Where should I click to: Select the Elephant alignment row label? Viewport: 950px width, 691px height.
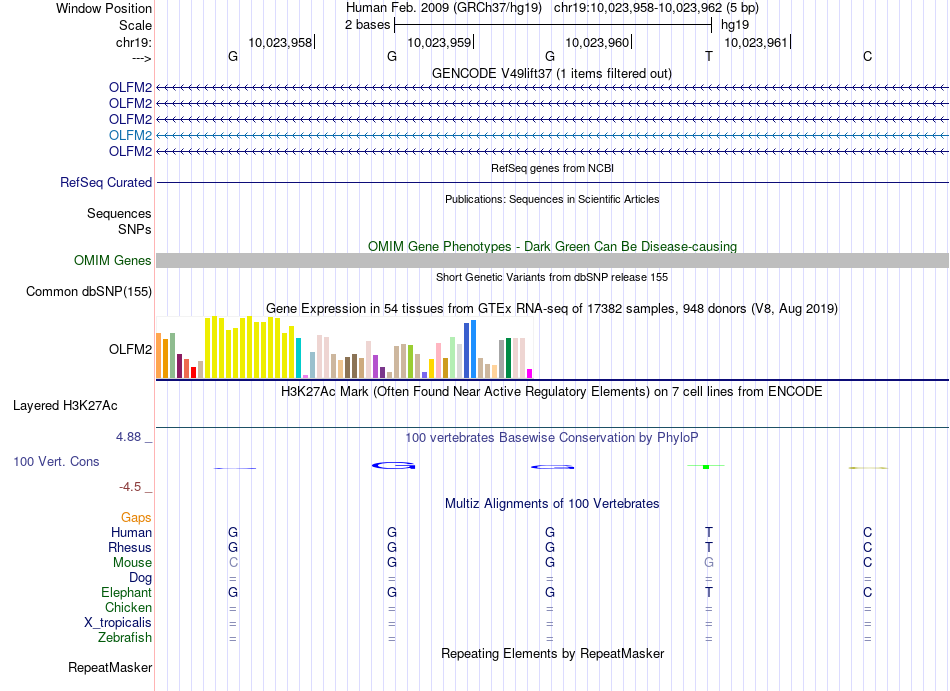(x=127, y=592)
